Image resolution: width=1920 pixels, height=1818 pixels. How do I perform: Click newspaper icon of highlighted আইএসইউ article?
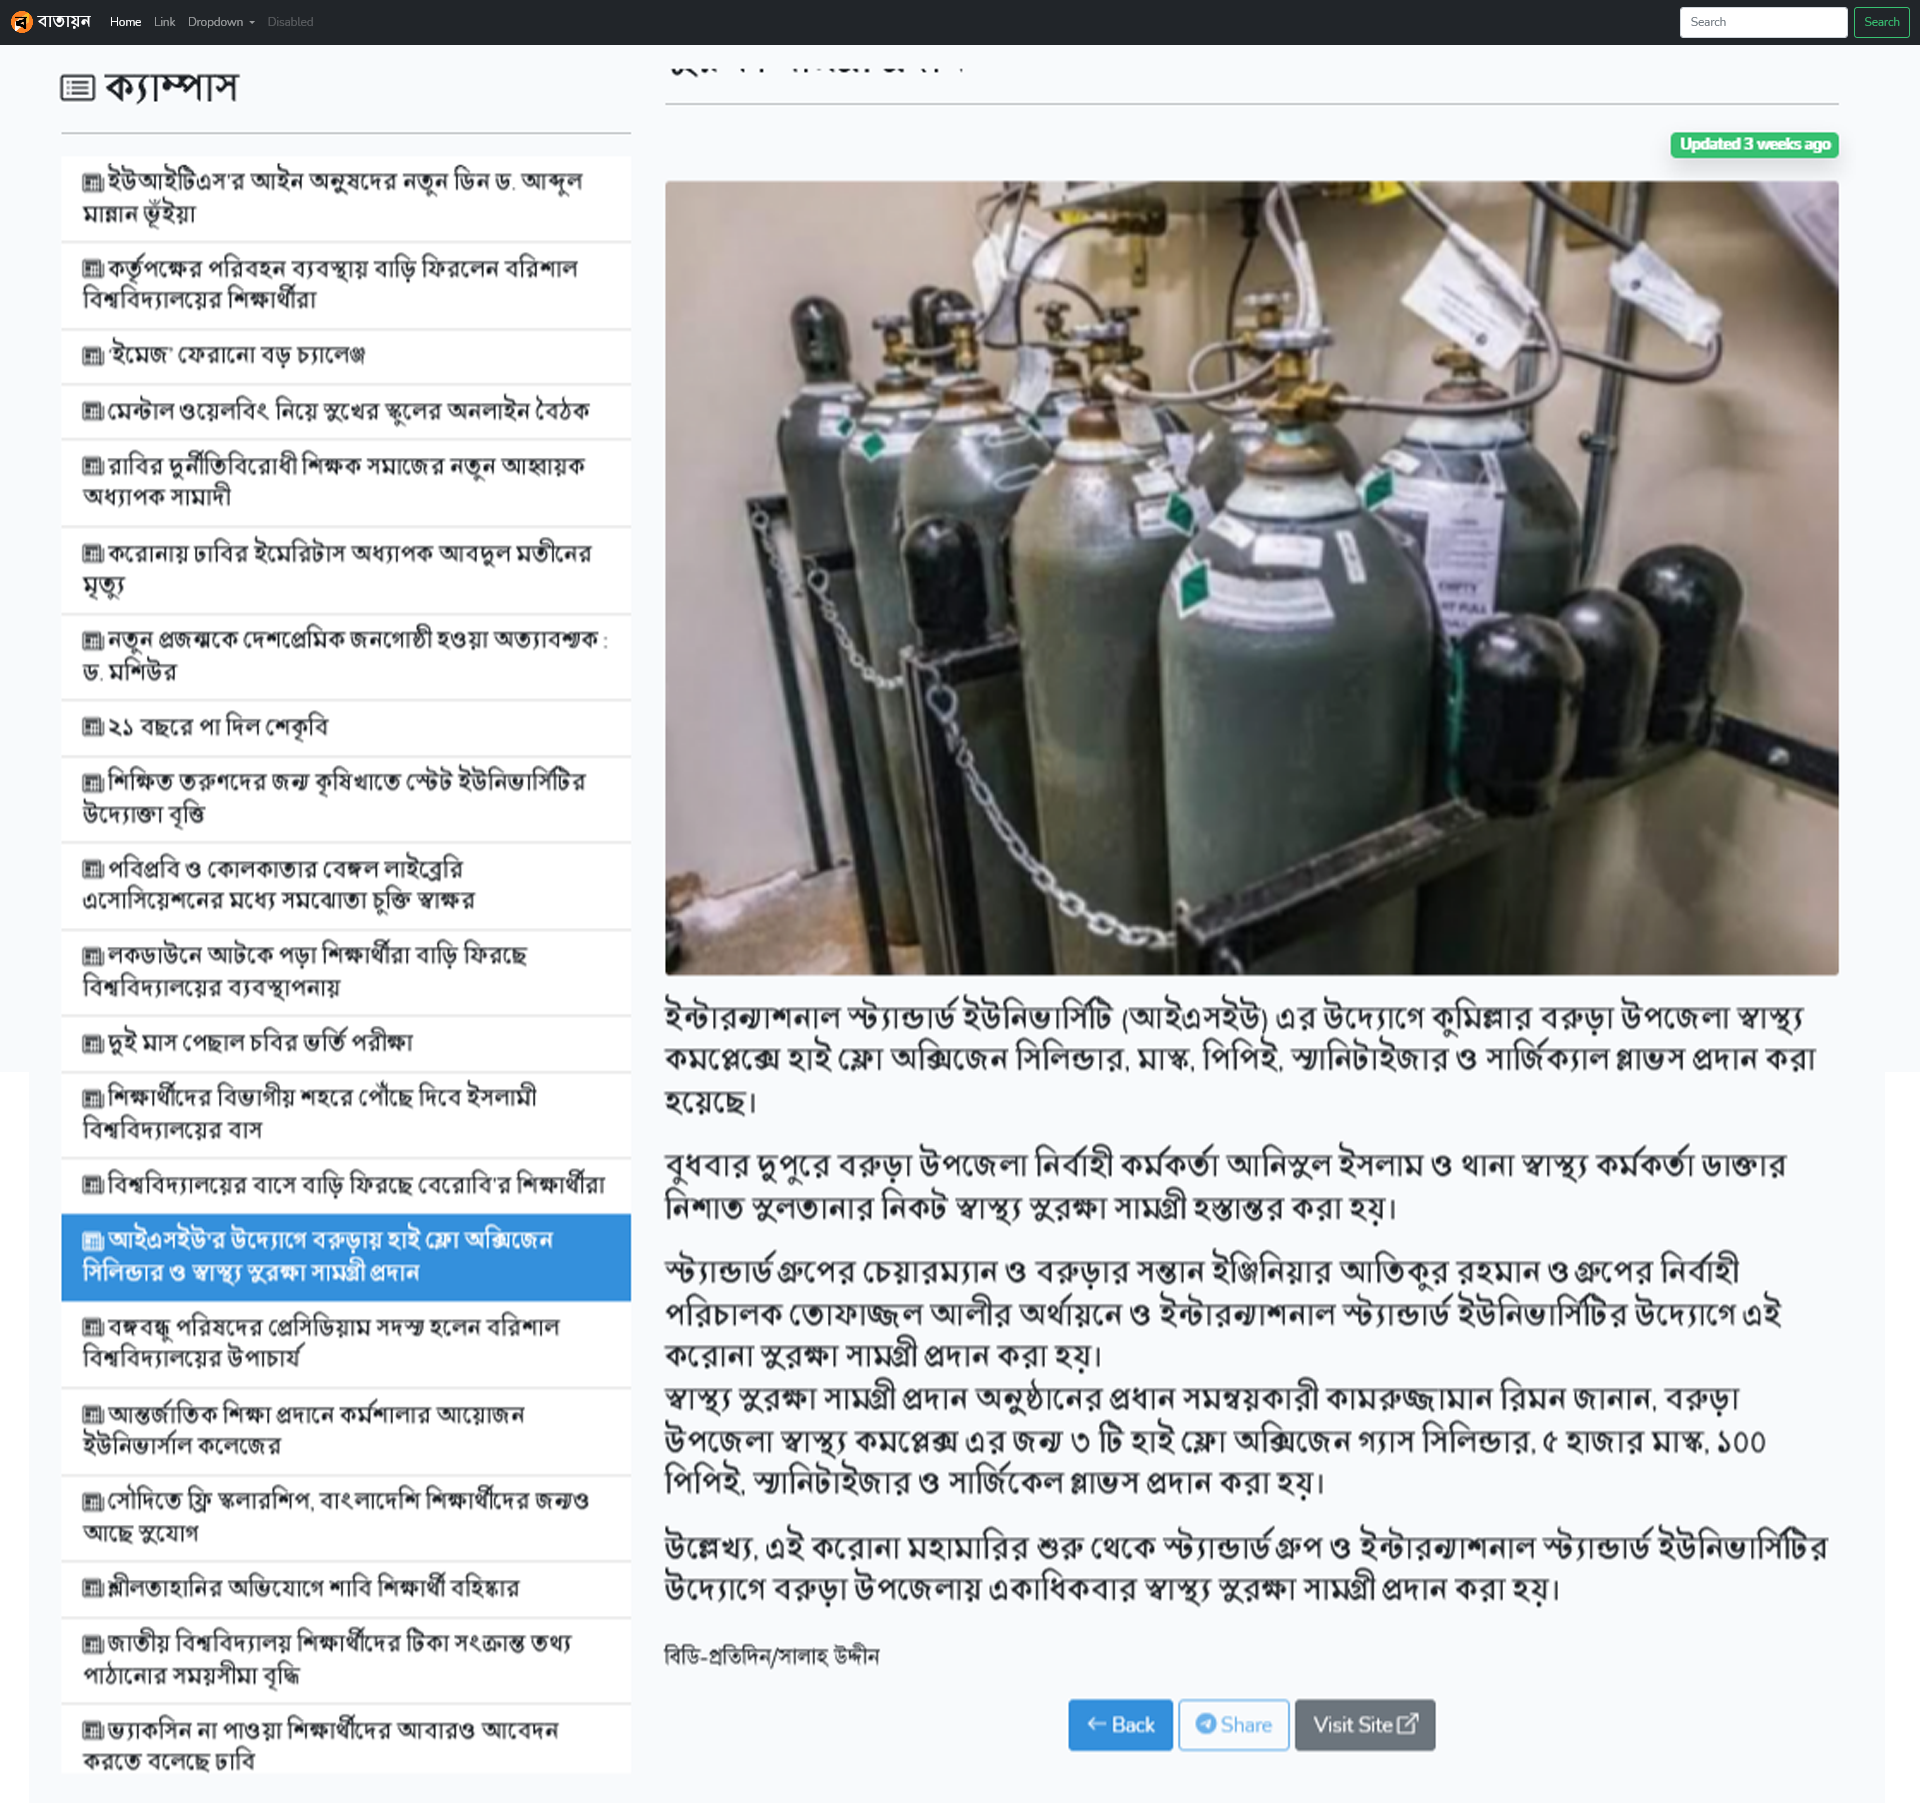click(x=93, y=1241)
